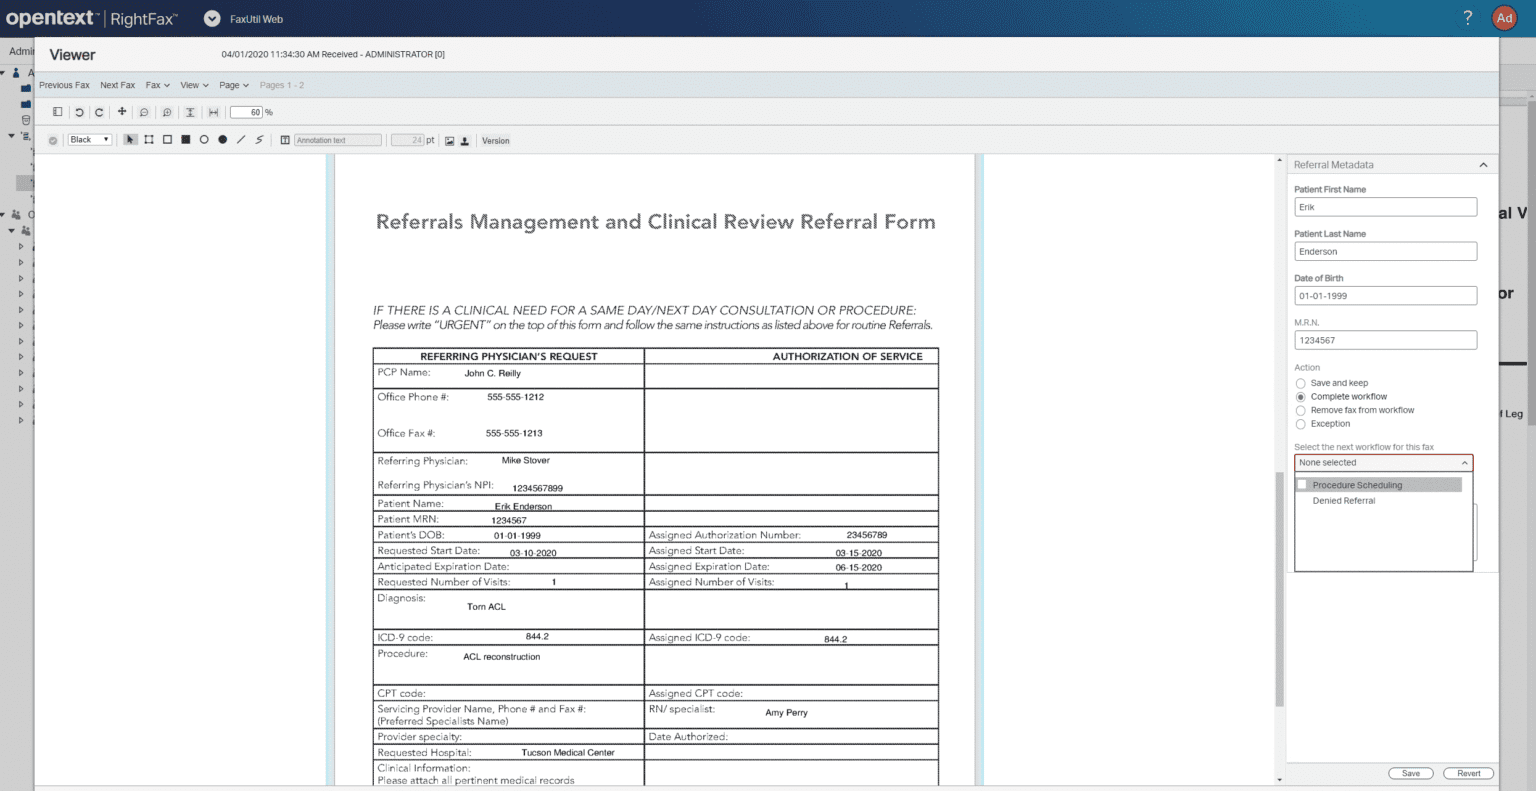Screen dimensions: 1536x791
Task: Choose the Save and keep action
Action: (1301, 383)
